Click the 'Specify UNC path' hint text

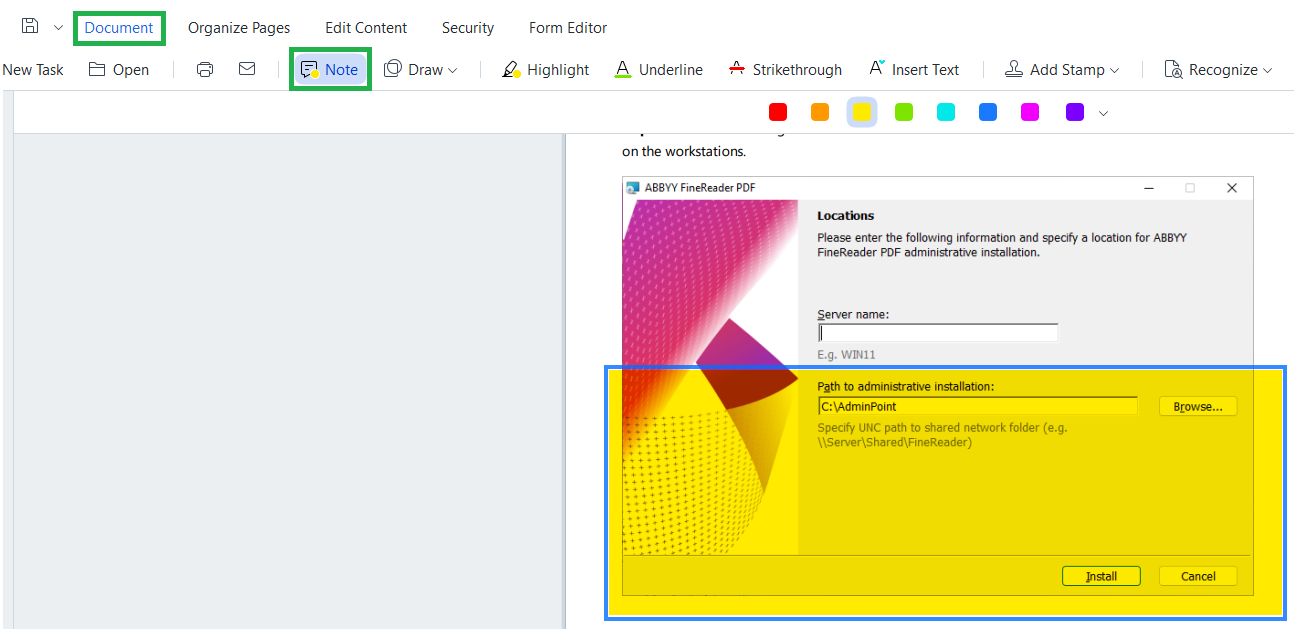(942, 434)
